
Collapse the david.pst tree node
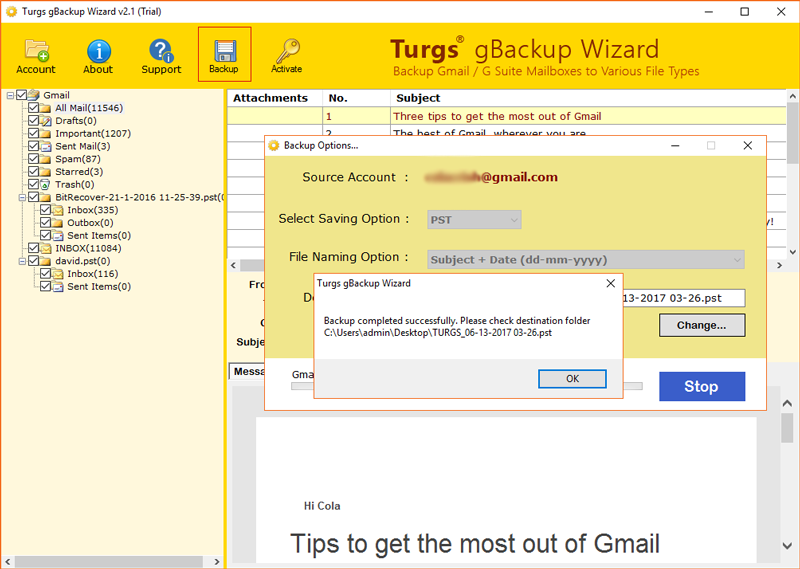[22, 261]
